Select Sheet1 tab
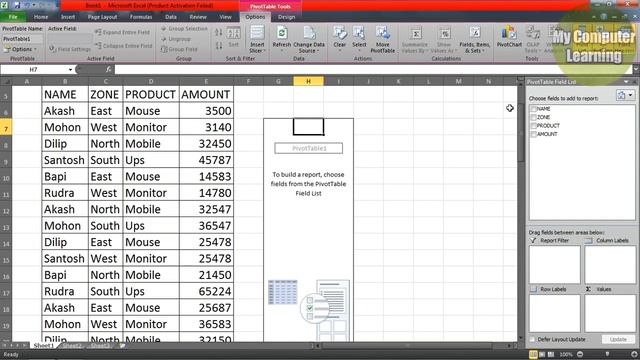Screen dimensions: 640x360 pos(43,346)
